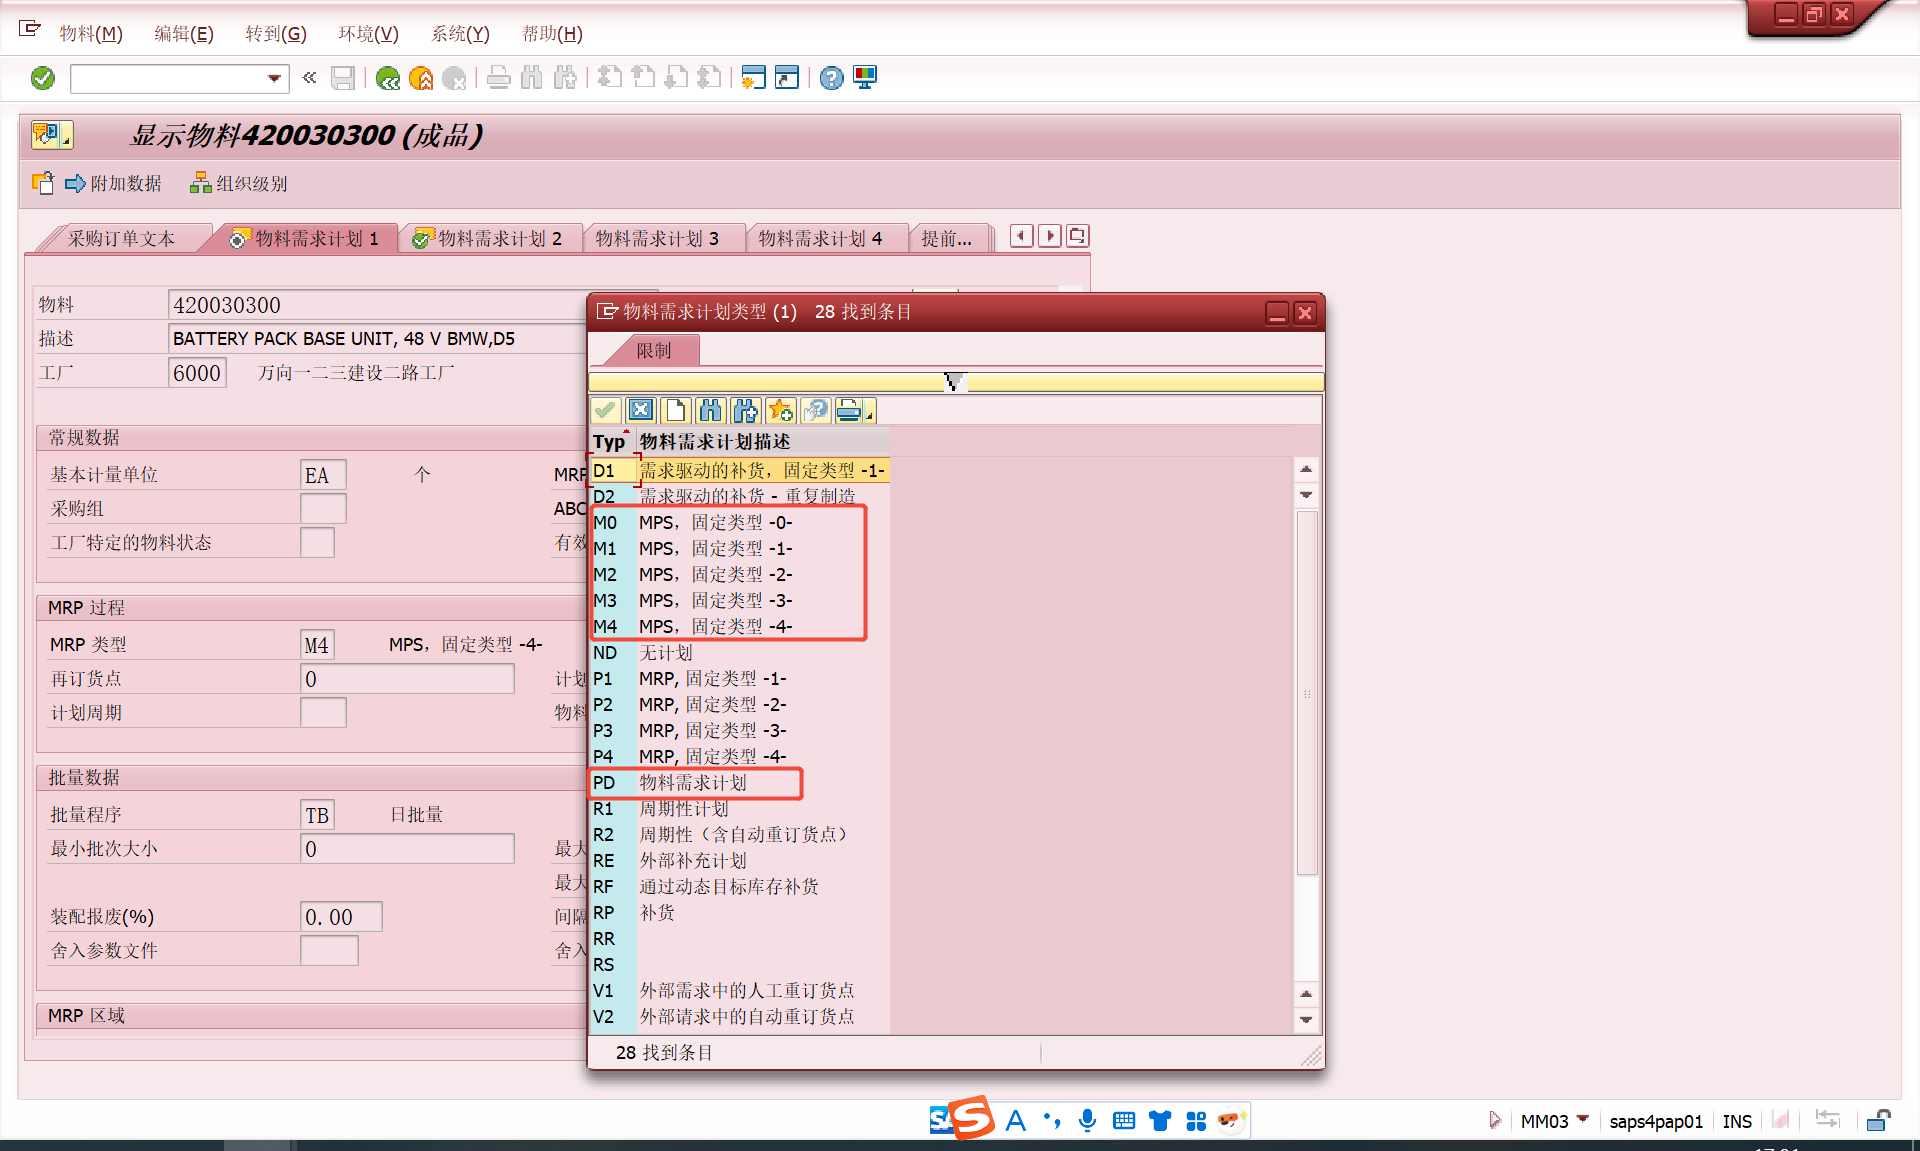Click the Insert in personal list star icon
Screen dimensions: 1920x1151
click(781, 410)
